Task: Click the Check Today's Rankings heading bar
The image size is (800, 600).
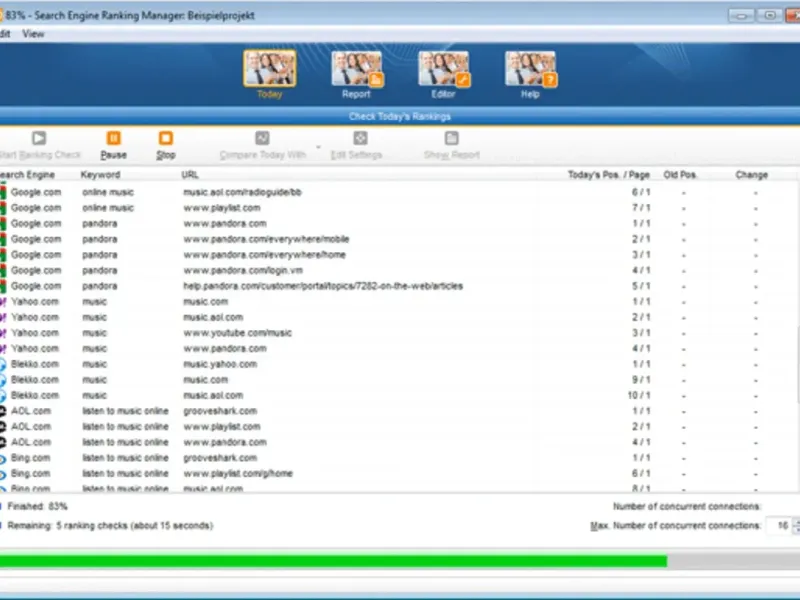Action: [400, 116]
